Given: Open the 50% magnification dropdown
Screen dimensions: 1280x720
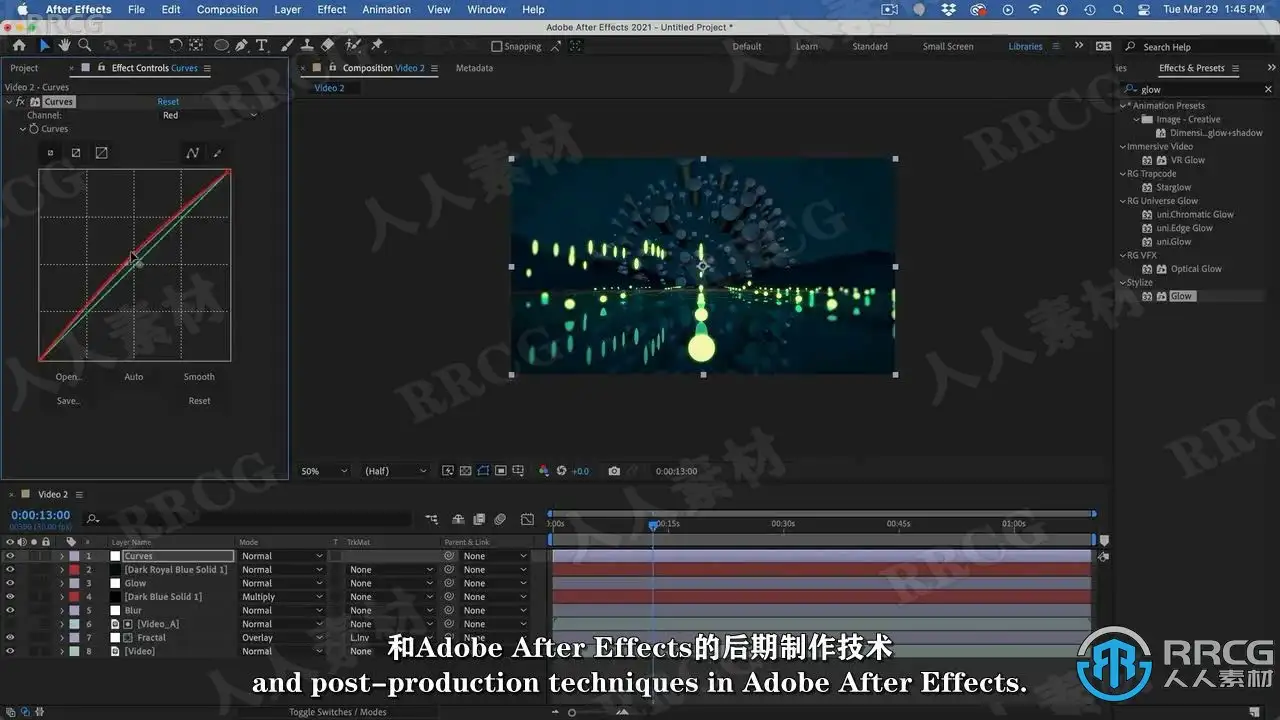Looking at the screenshot, I should 325,471.
